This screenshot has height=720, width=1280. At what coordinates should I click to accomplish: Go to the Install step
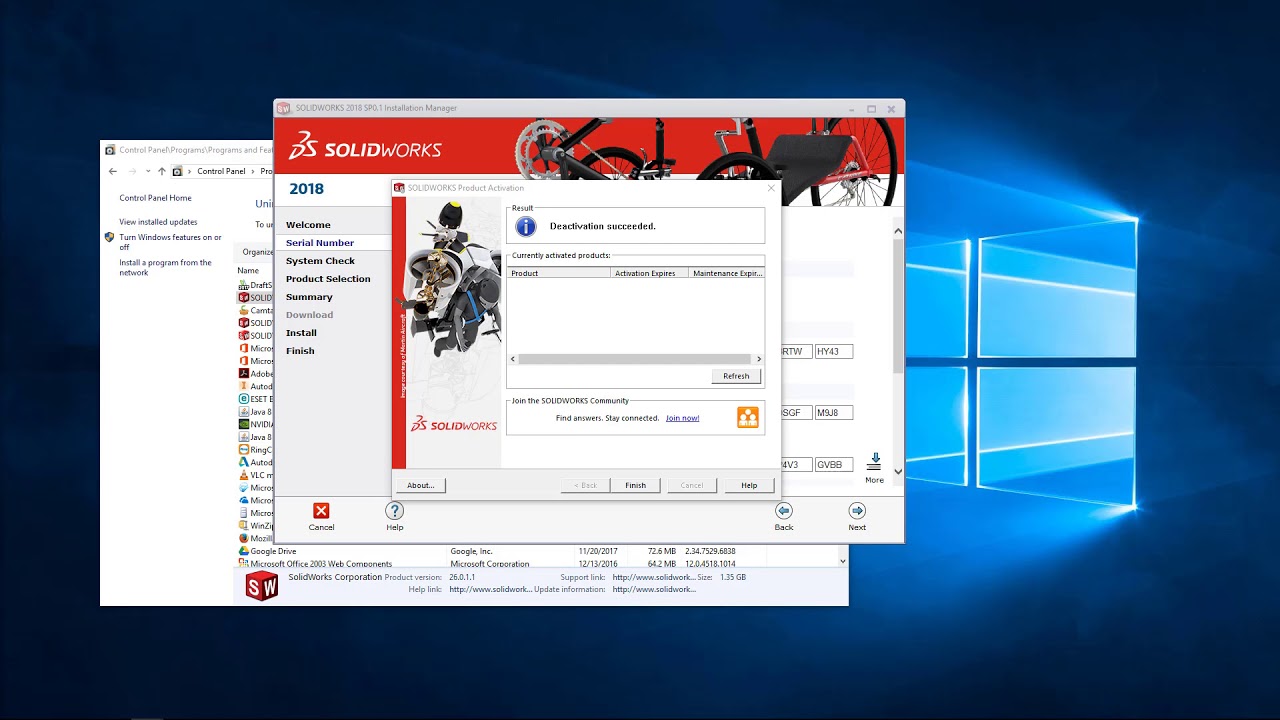(x=301, y=333)
